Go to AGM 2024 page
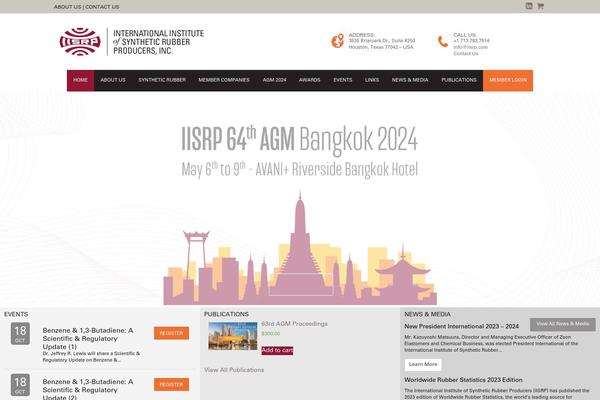 pos(274,80)
